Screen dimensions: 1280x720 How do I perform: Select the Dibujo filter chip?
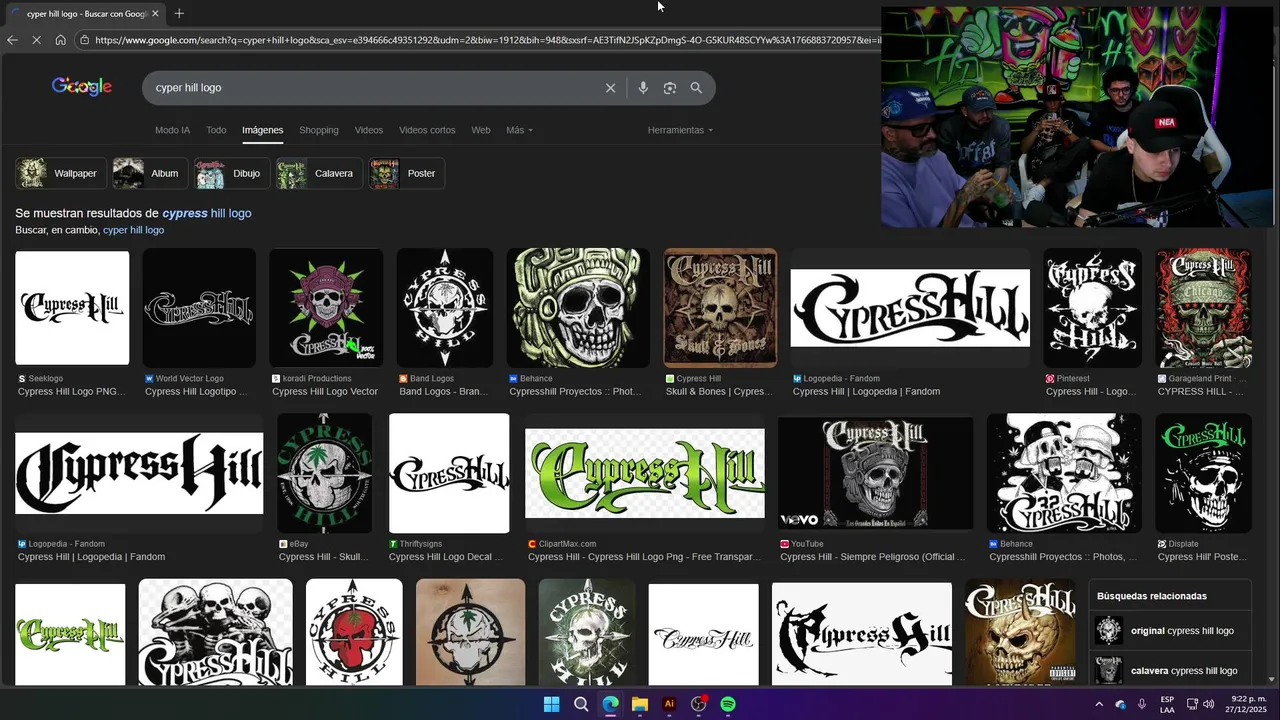pyautogui.click(x=231, y=173)
